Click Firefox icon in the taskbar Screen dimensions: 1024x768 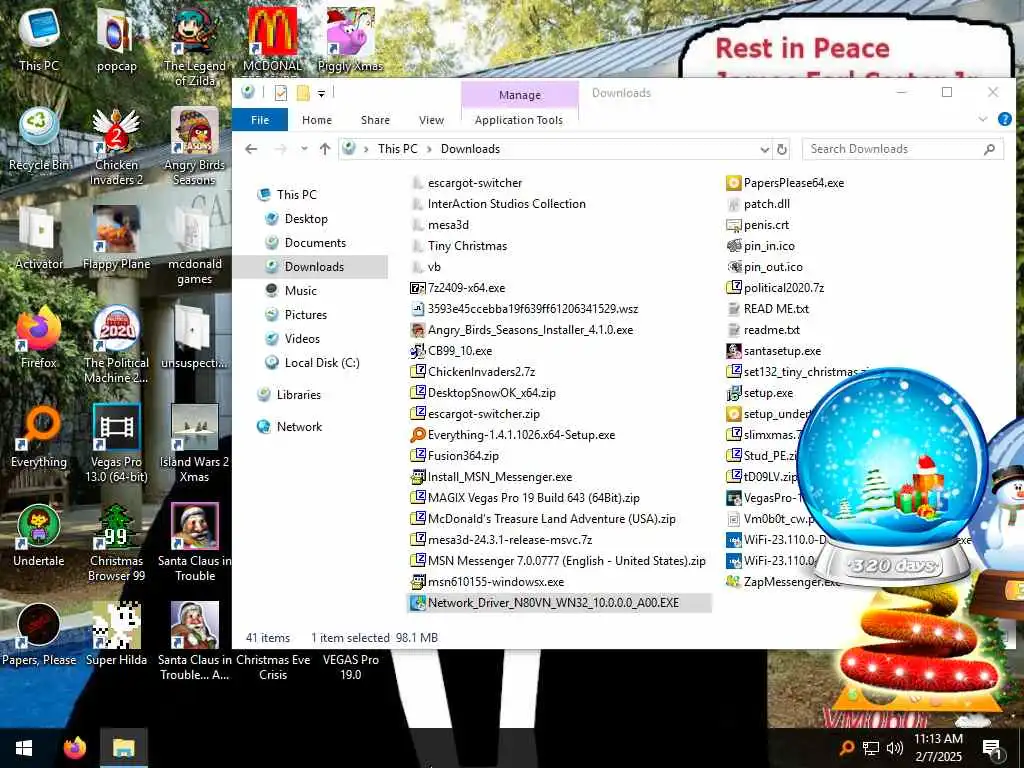pyautogui.click(x=75, y=748)
